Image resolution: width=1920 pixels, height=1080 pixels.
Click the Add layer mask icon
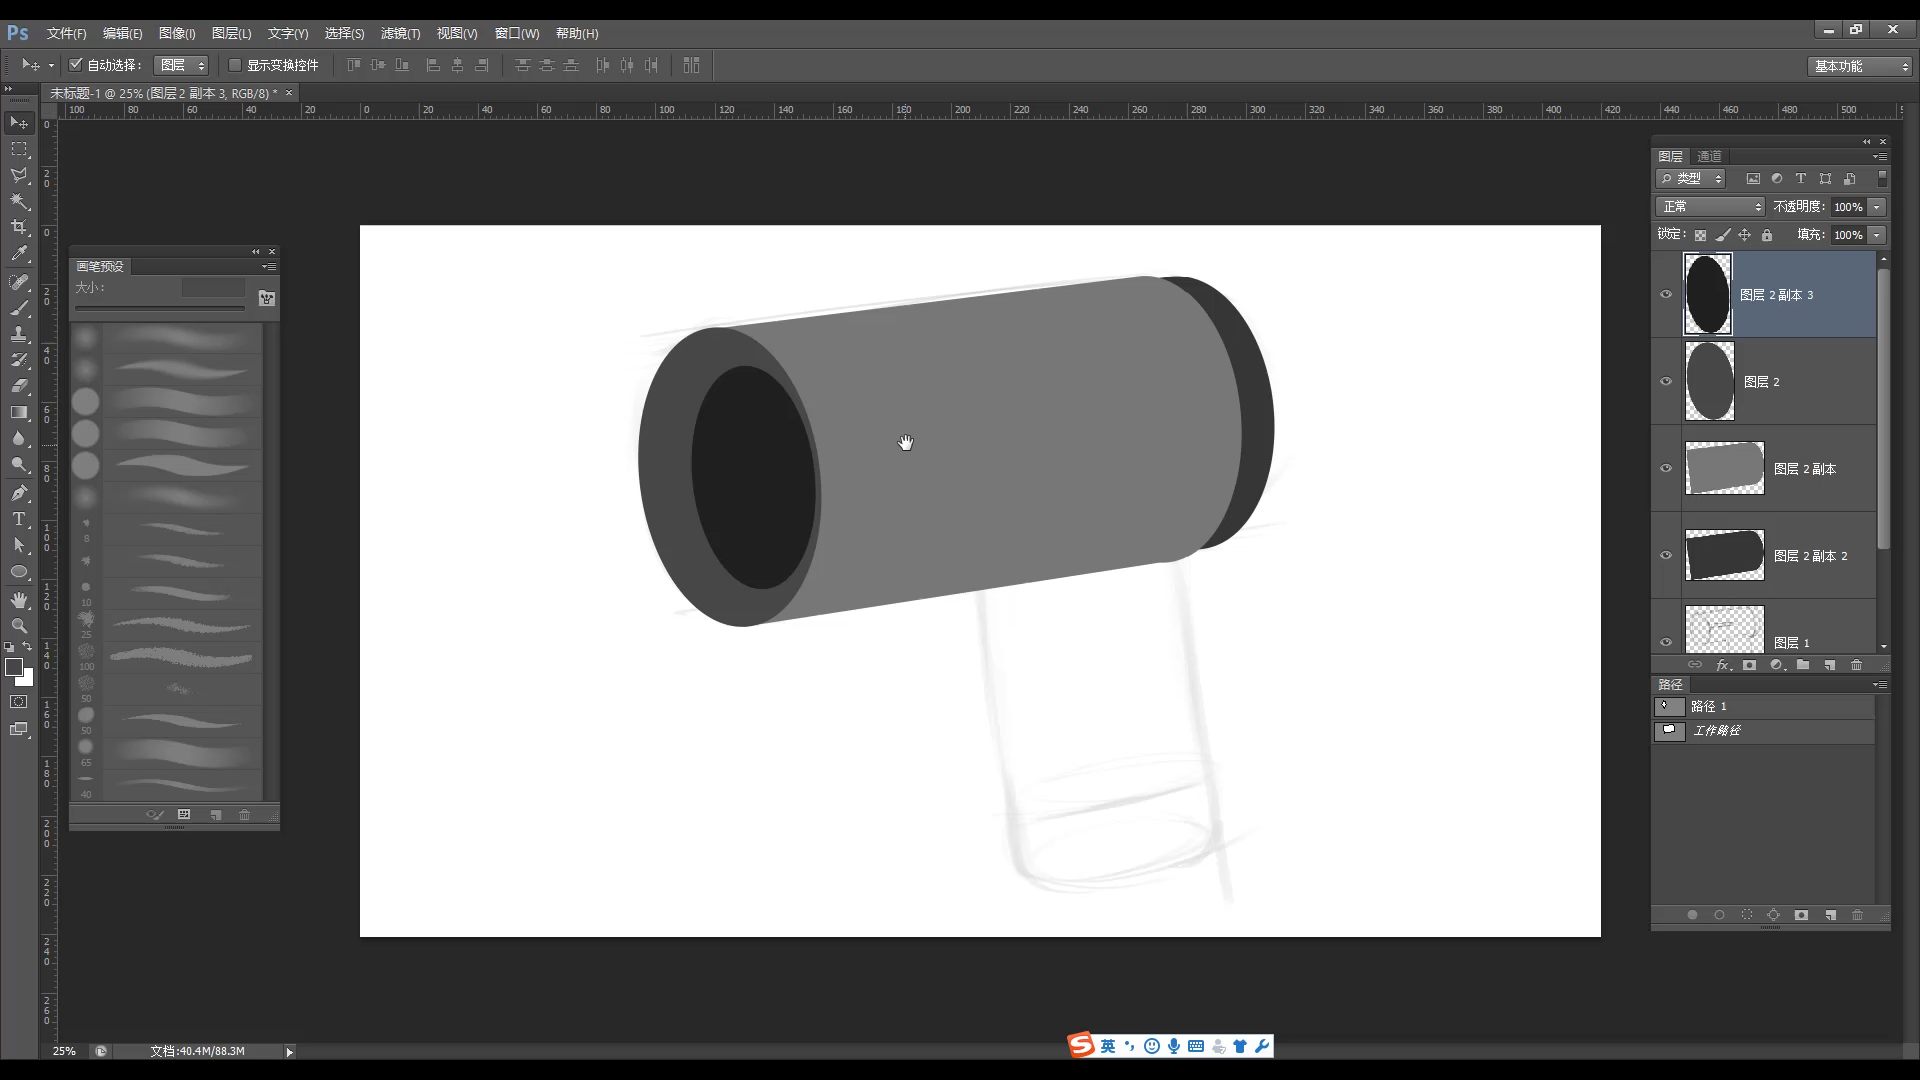point(1750,664)
